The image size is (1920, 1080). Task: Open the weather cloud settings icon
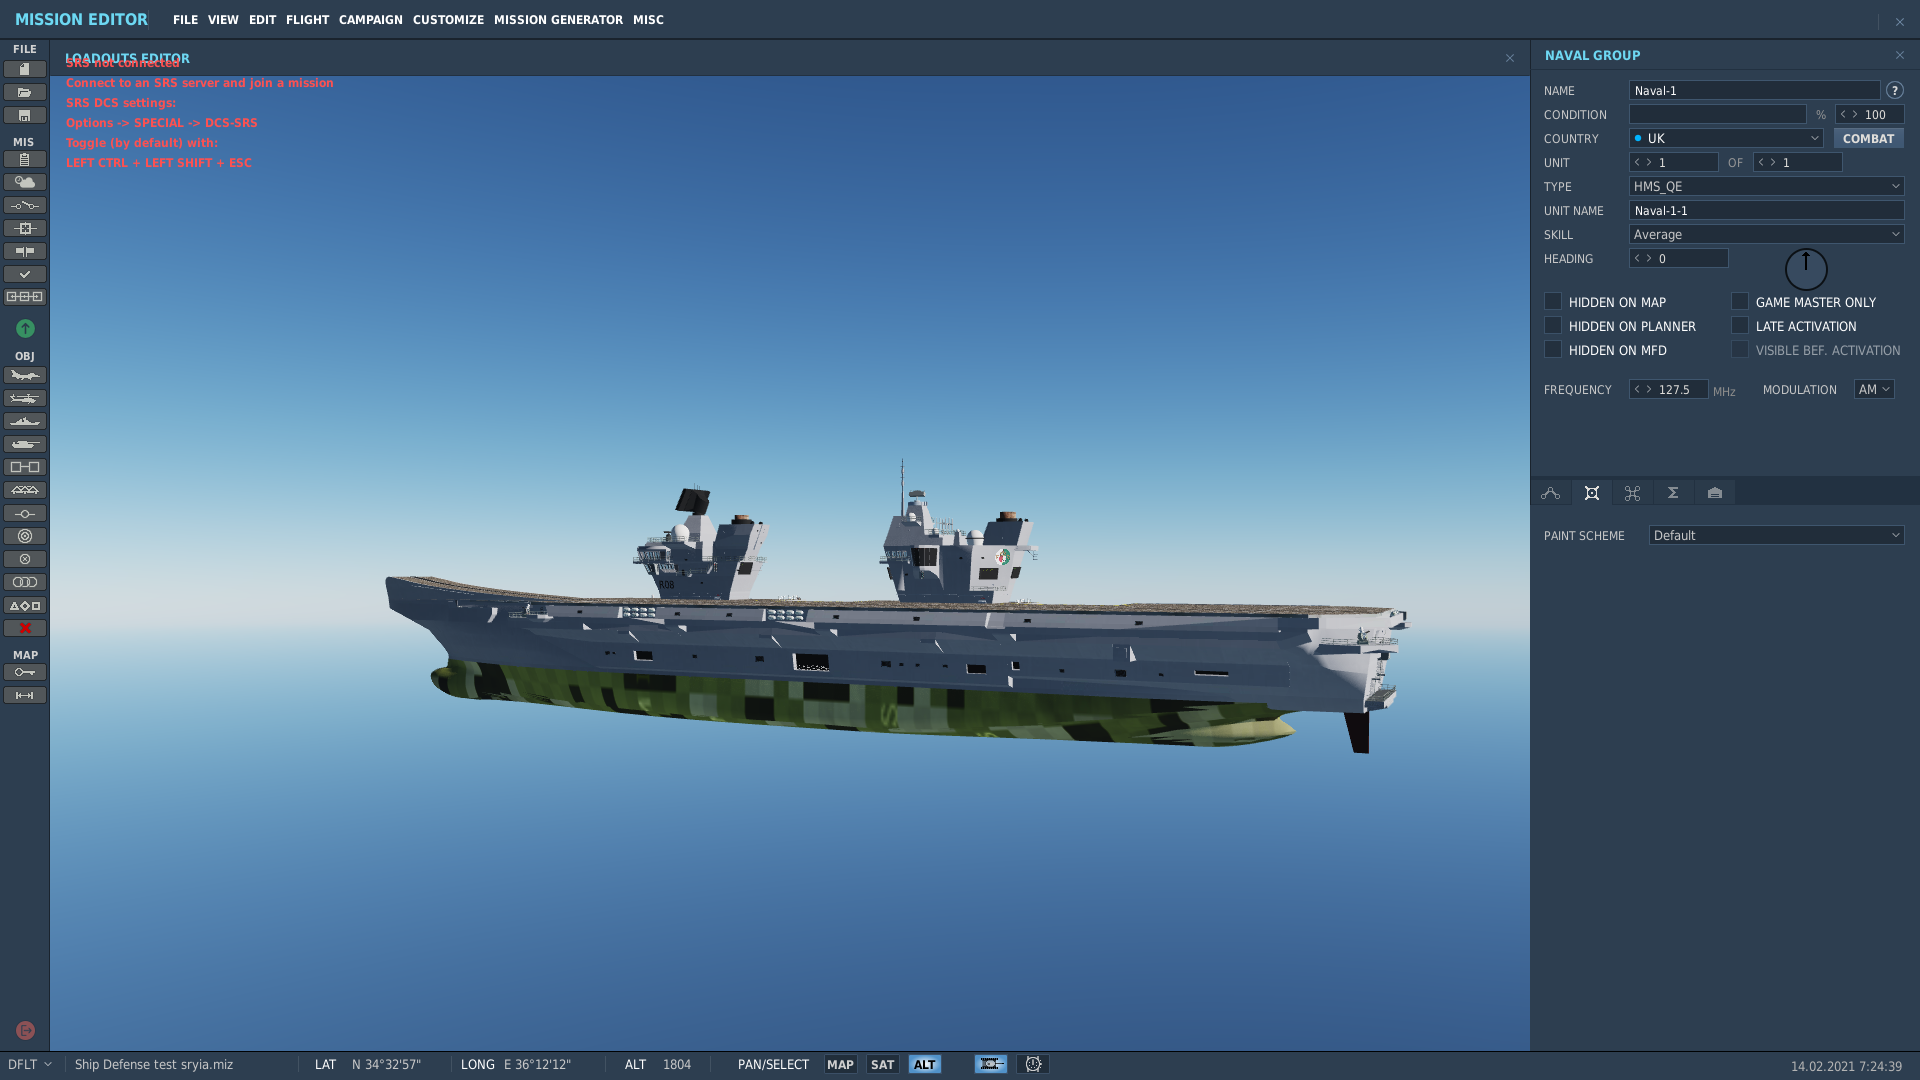25,182
